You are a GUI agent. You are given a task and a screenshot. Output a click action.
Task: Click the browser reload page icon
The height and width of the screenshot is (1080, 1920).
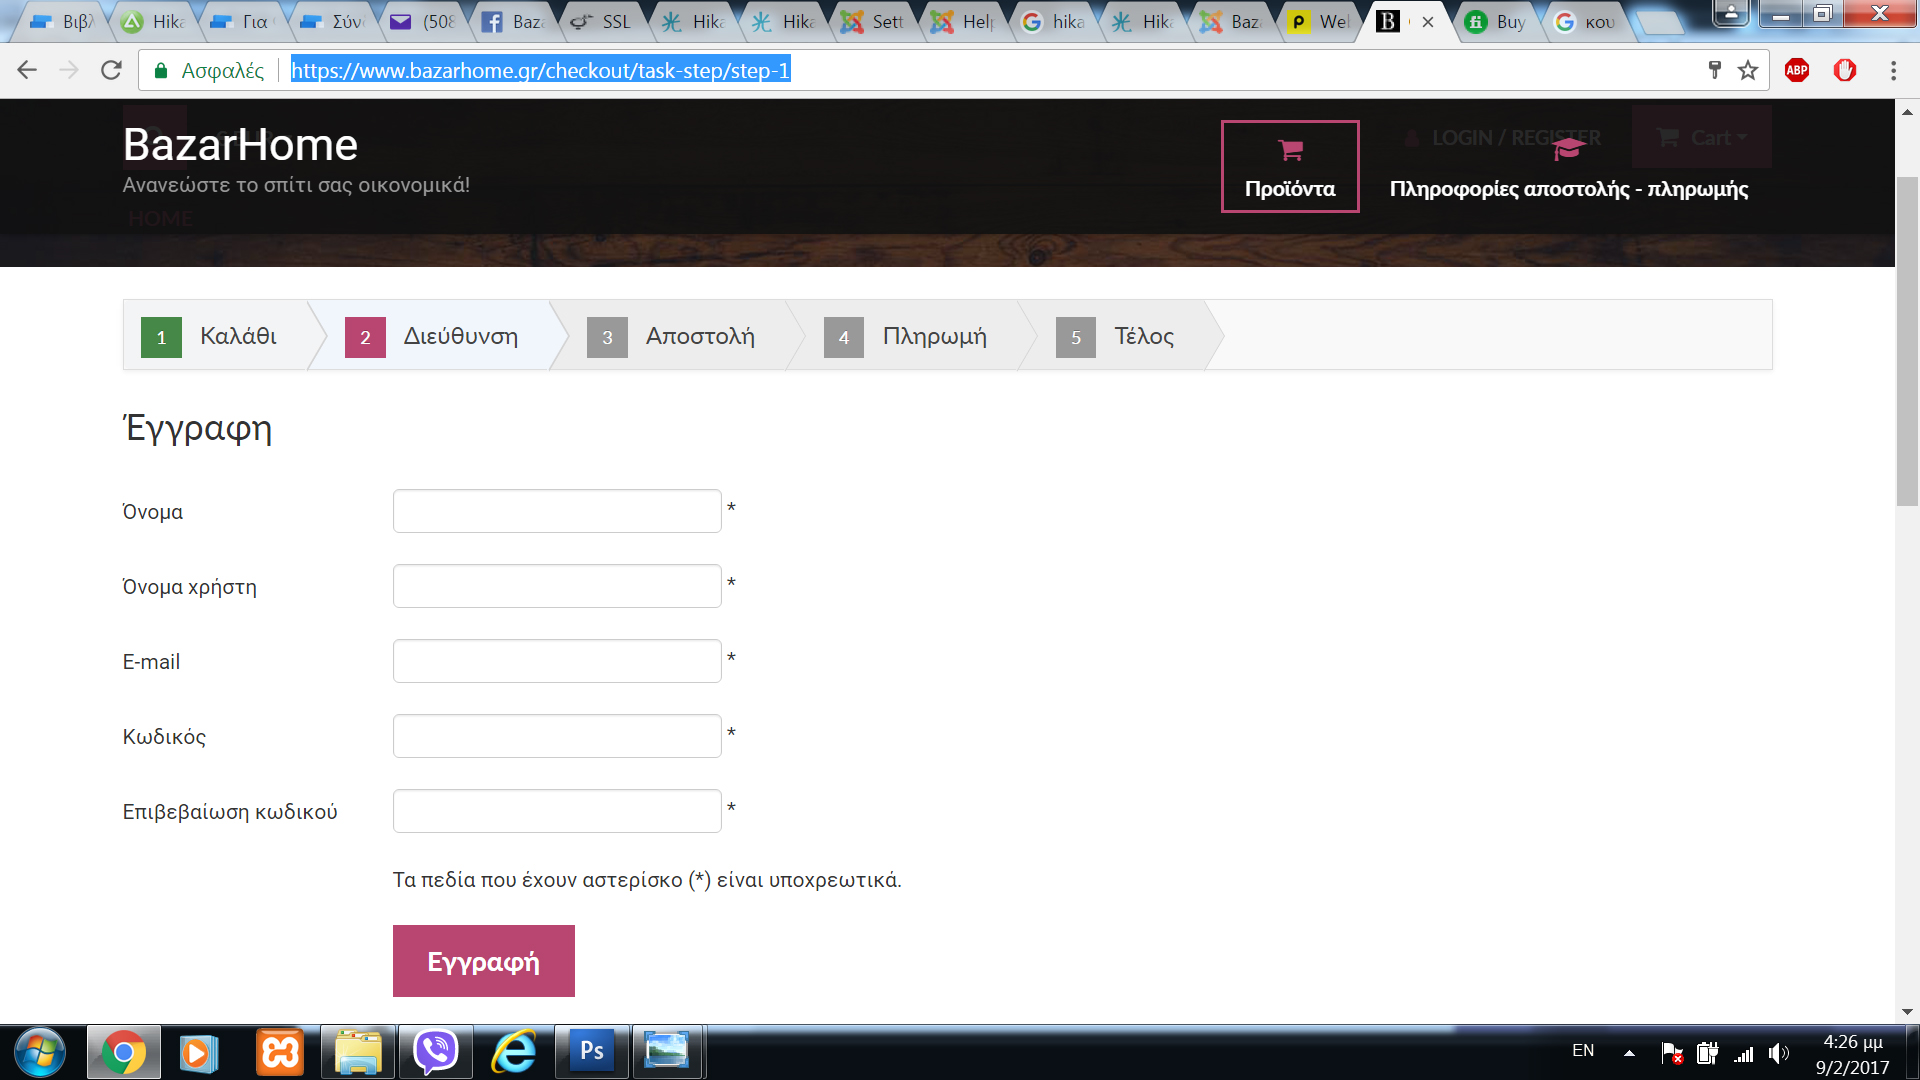tap(111, 70)
